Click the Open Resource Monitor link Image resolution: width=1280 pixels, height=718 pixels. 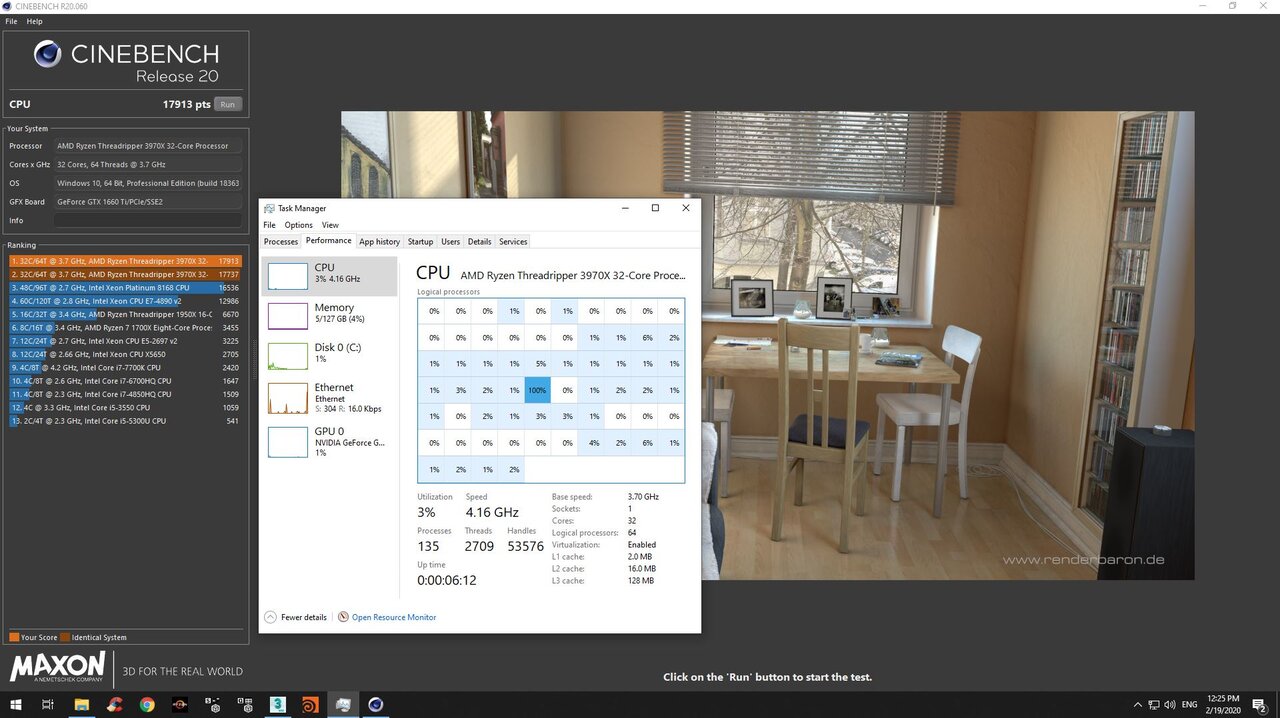[394, 617]
